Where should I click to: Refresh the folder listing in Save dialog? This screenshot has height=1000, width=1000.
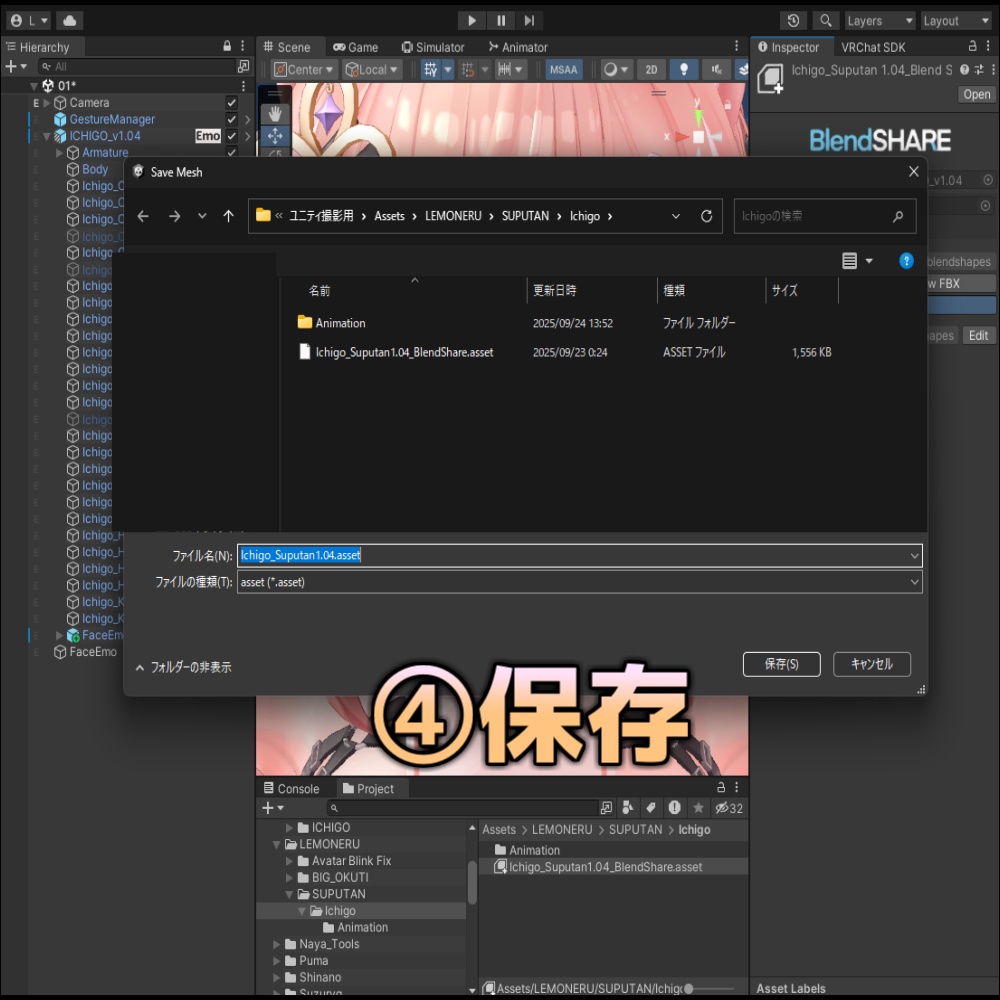click(706, 216)
